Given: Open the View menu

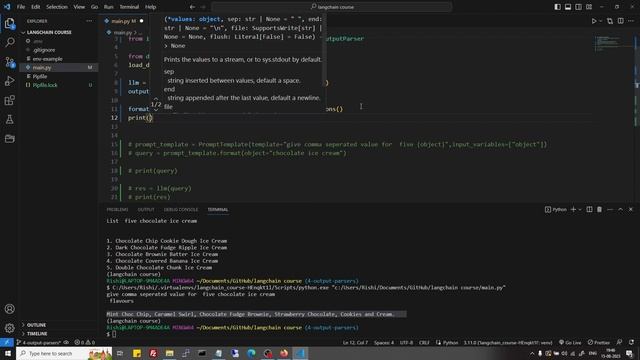Looking at the screenshot, I should coord(79,7).
